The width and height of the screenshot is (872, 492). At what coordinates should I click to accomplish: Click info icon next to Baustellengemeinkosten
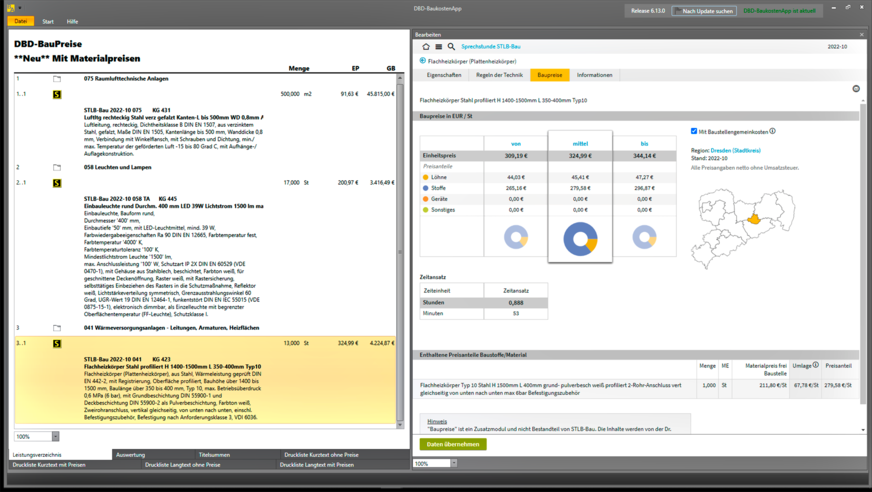click(x=773, y=131)
